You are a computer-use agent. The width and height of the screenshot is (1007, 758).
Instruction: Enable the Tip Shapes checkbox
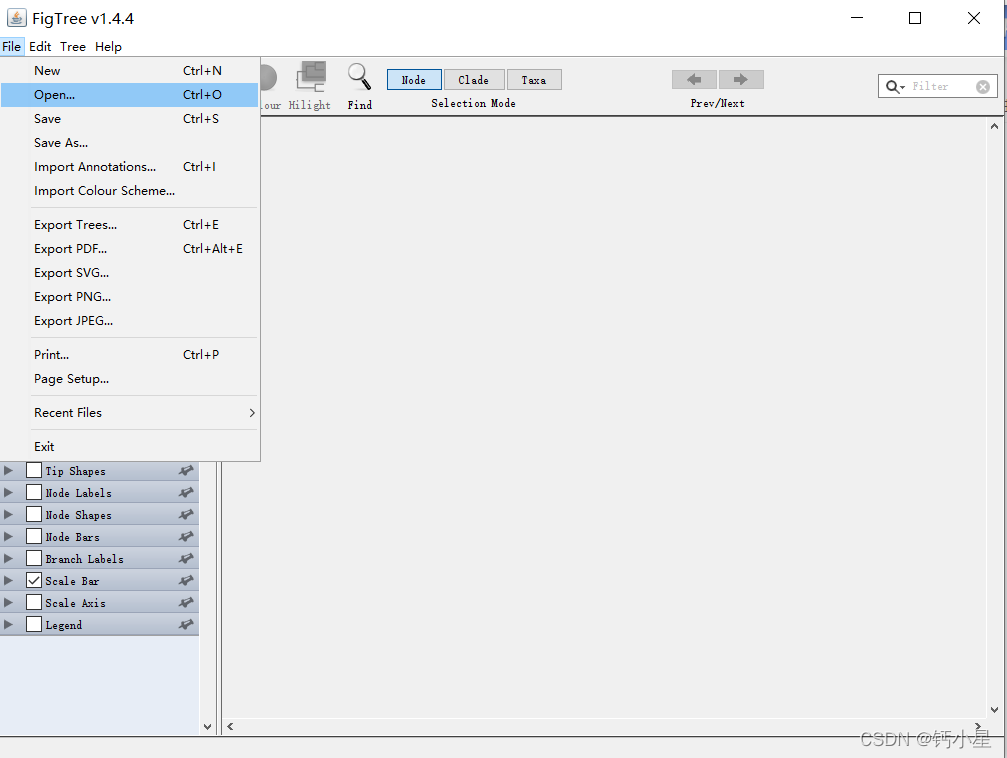click(x=34, y=470)
